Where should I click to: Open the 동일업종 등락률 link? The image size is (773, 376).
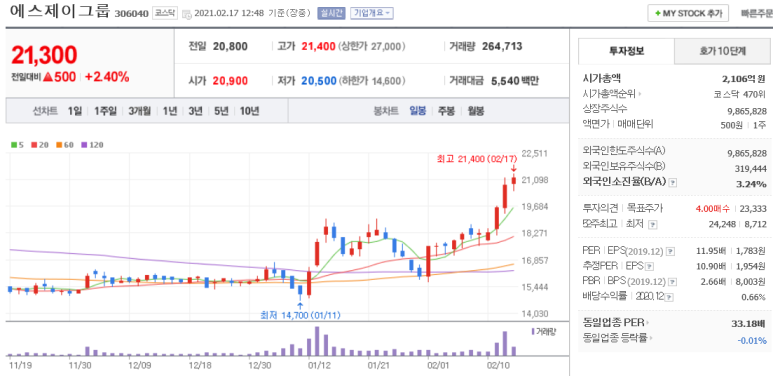point(615,338)
